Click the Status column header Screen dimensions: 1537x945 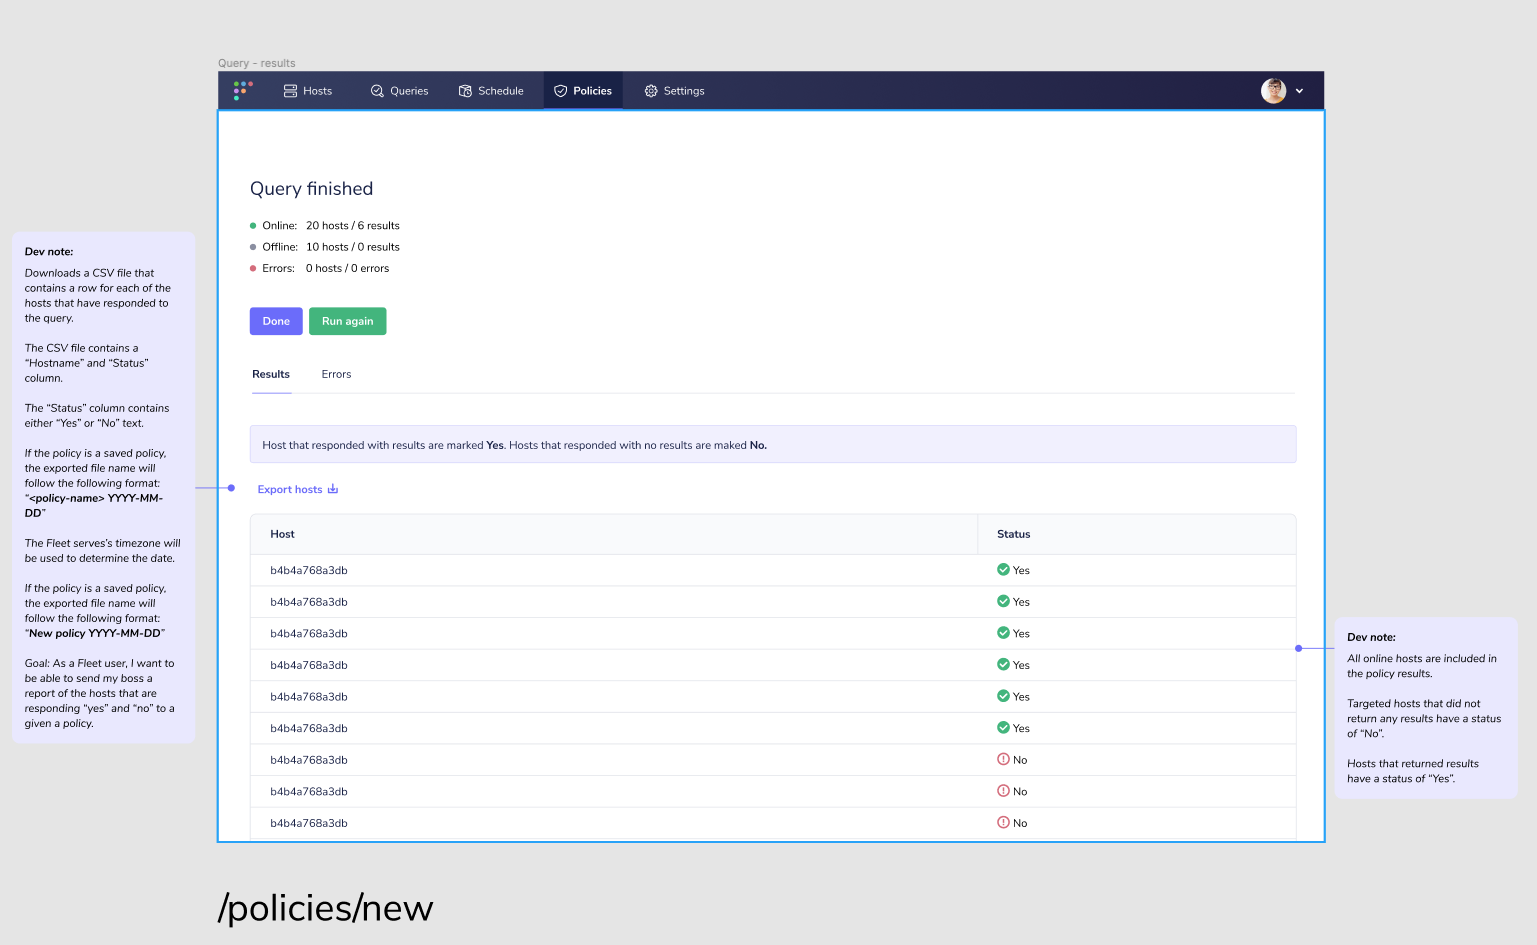(1013, 533)
